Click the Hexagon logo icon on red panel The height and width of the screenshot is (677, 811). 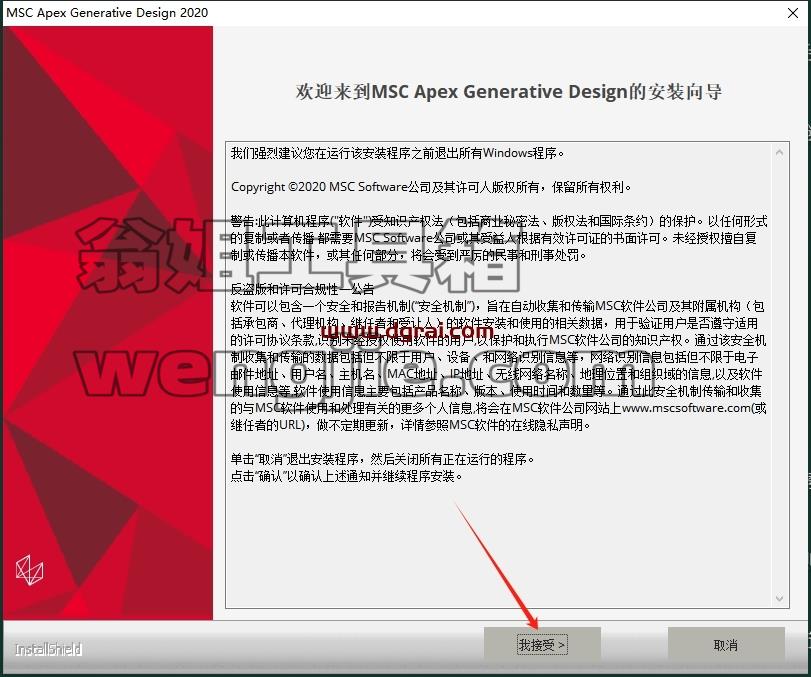click(29, 570)
